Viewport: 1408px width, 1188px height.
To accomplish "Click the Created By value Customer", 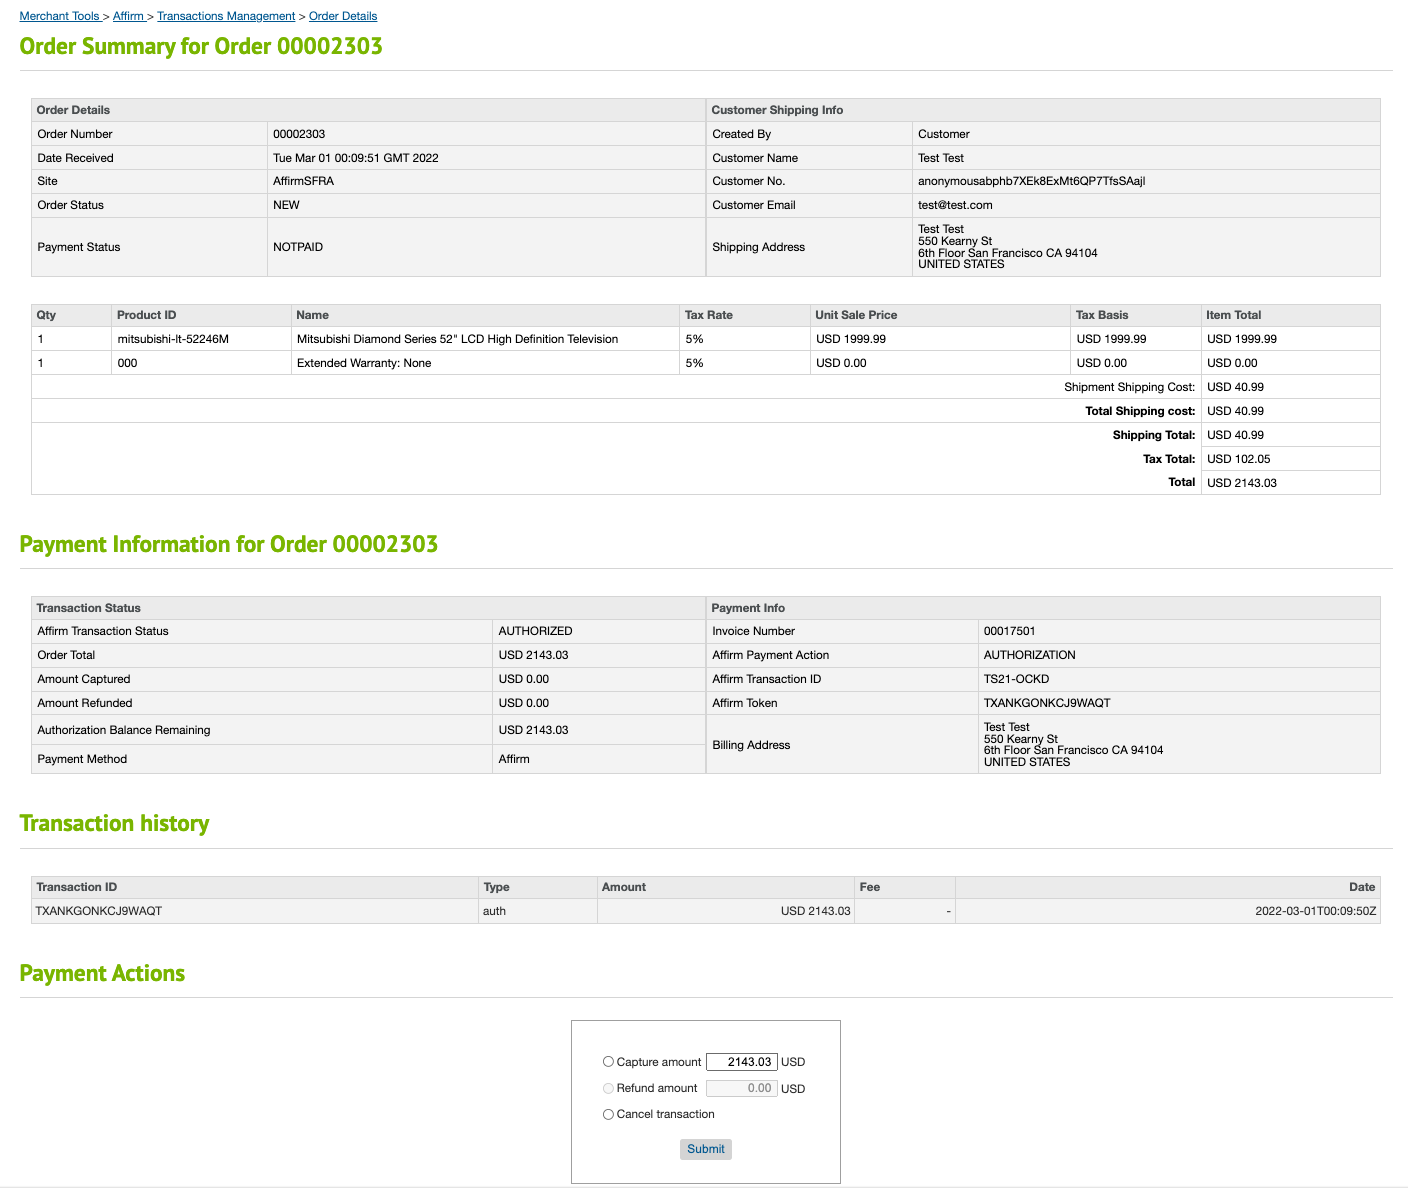I will (x=943, y=134).
